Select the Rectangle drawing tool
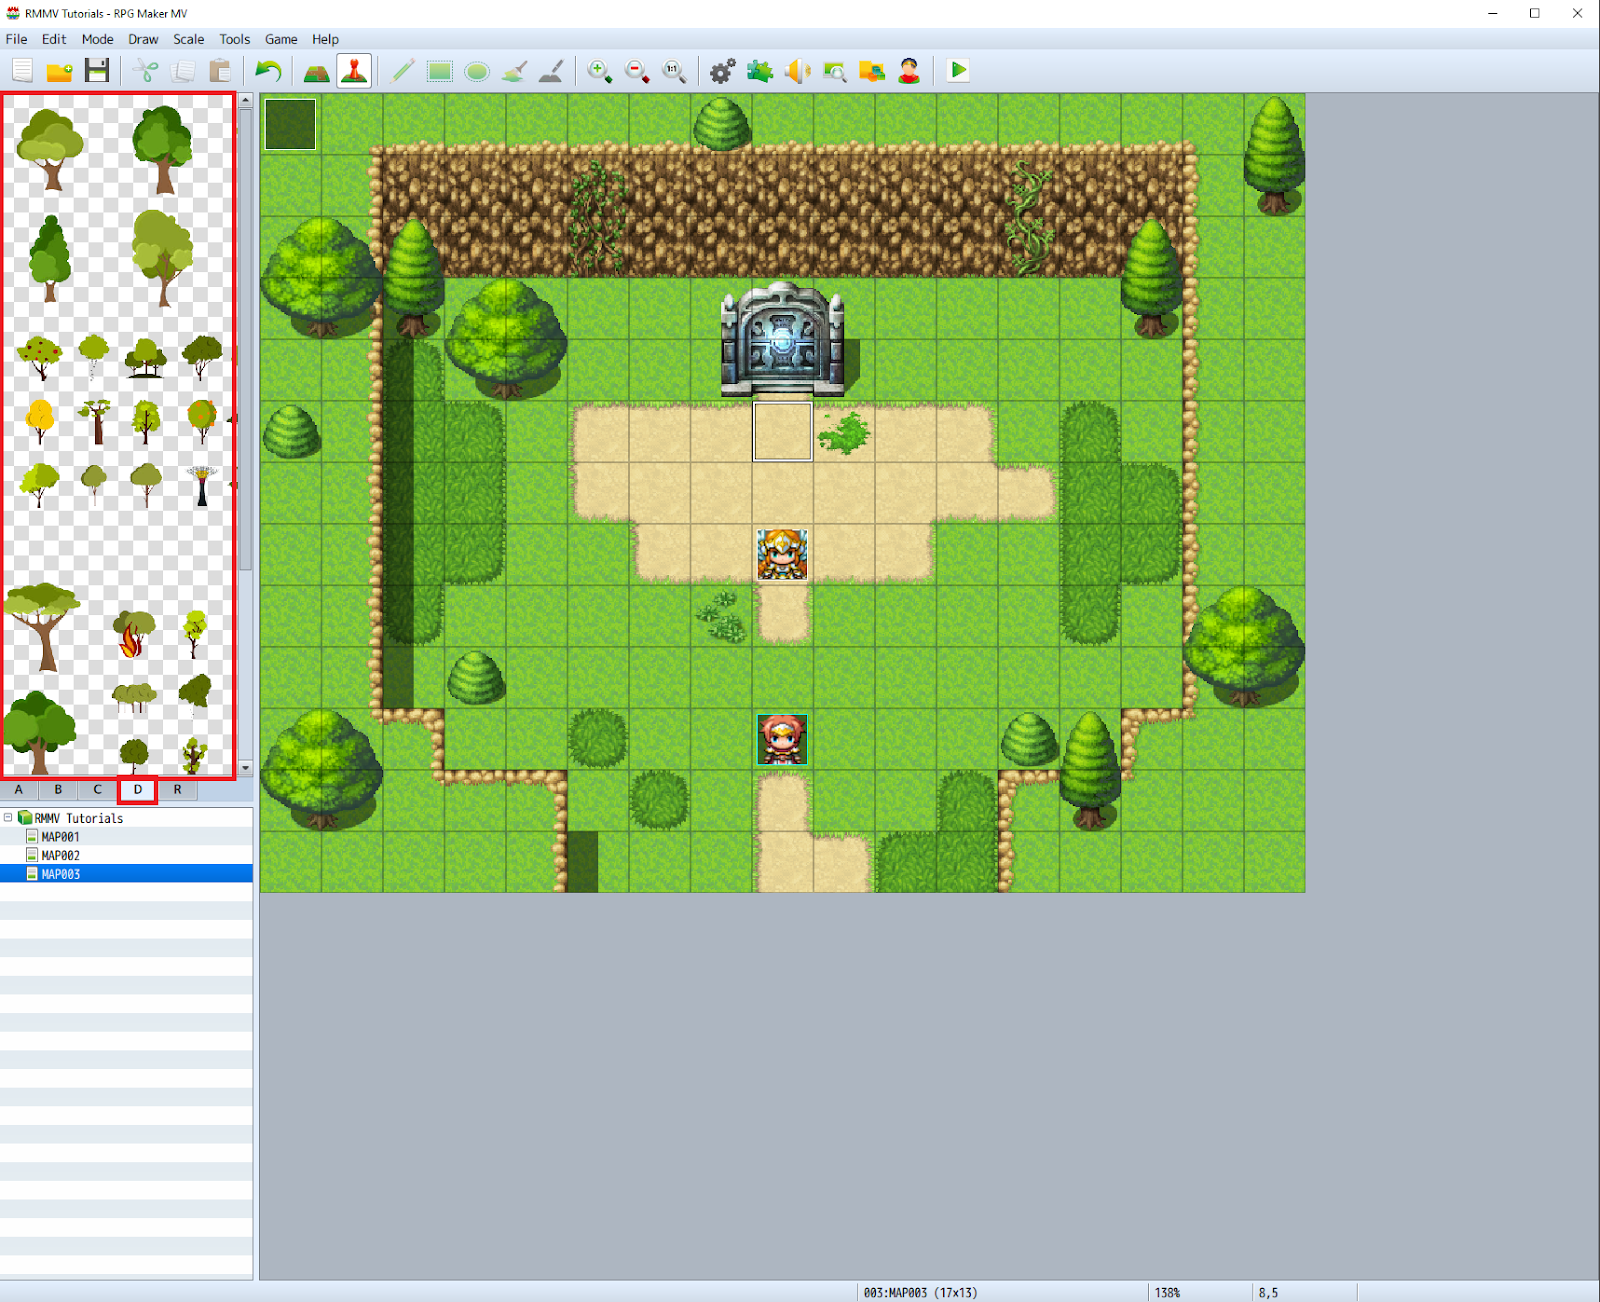 (440, 71)
